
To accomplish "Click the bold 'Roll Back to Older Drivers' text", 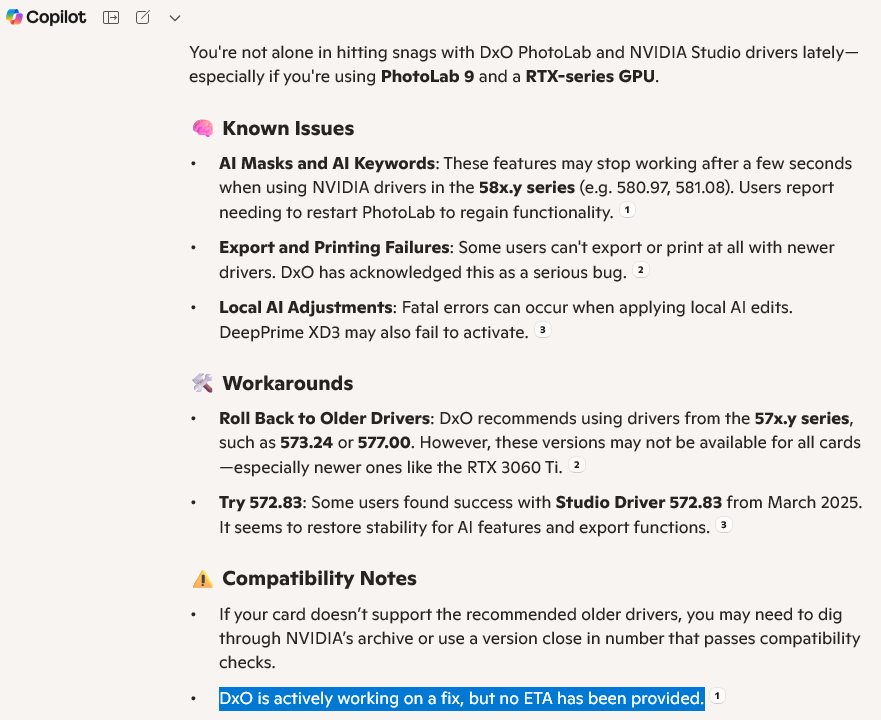I will tap(325, 418).
